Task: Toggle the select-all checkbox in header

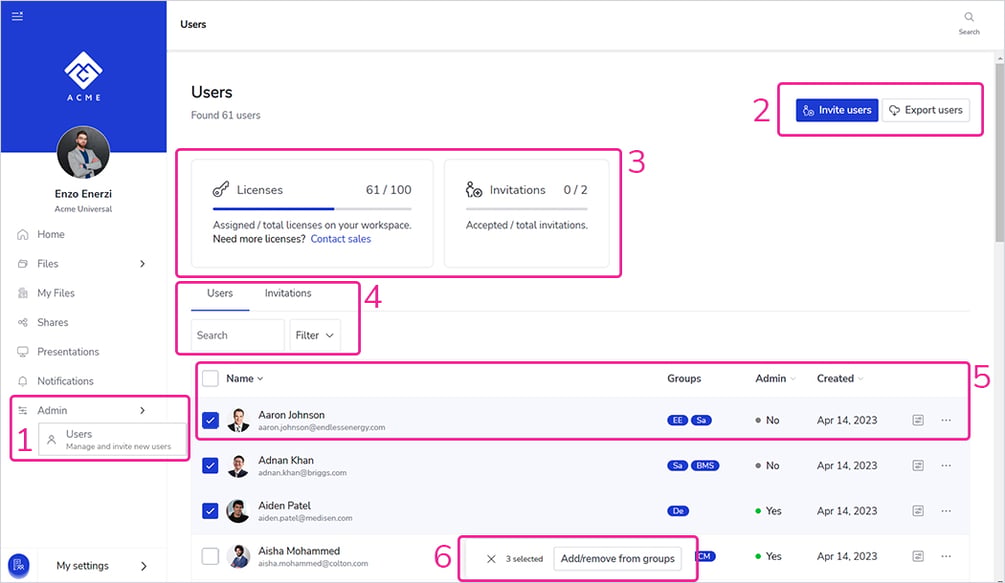Action: (210, 379)
